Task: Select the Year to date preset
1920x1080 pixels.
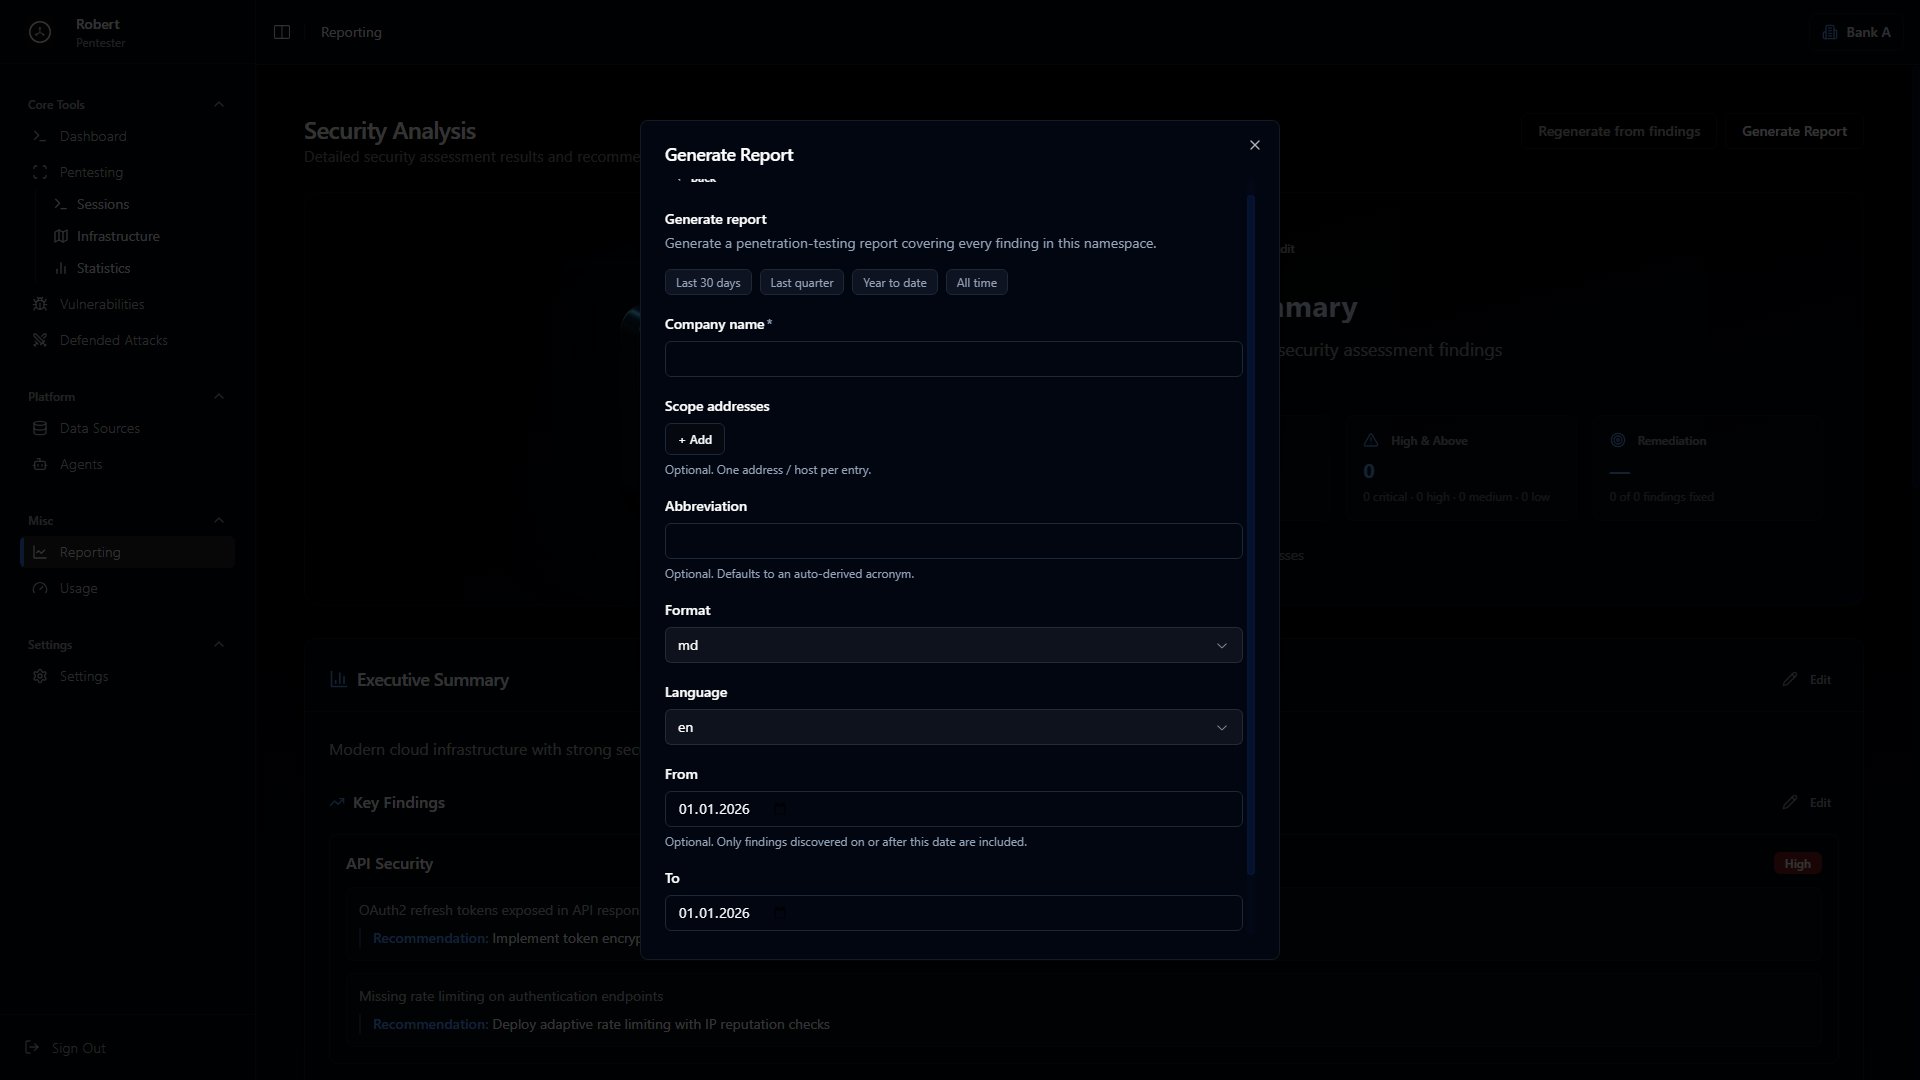Action: tap(895, 283)
